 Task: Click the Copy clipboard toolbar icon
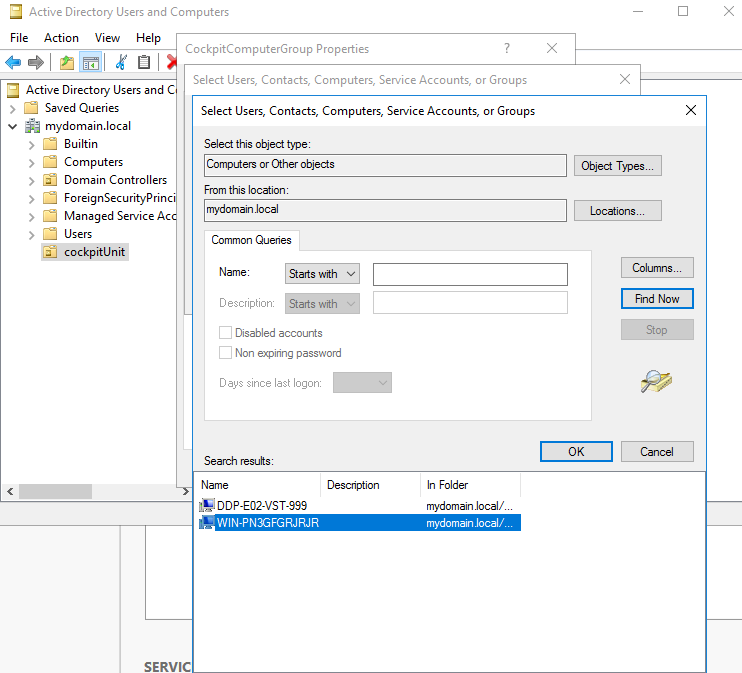tap(144, 62)
